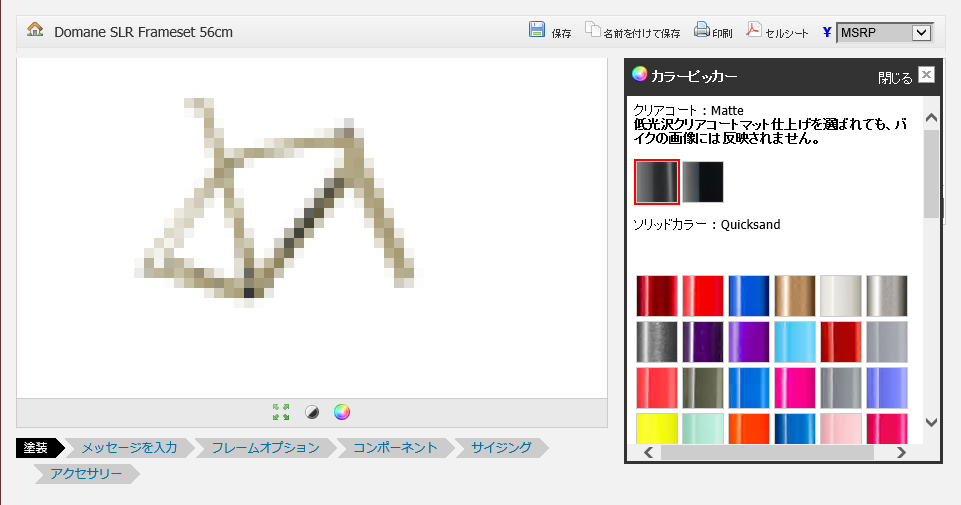
Task: Pick the hot pink magenta swatch
Action: coord(795,388)
